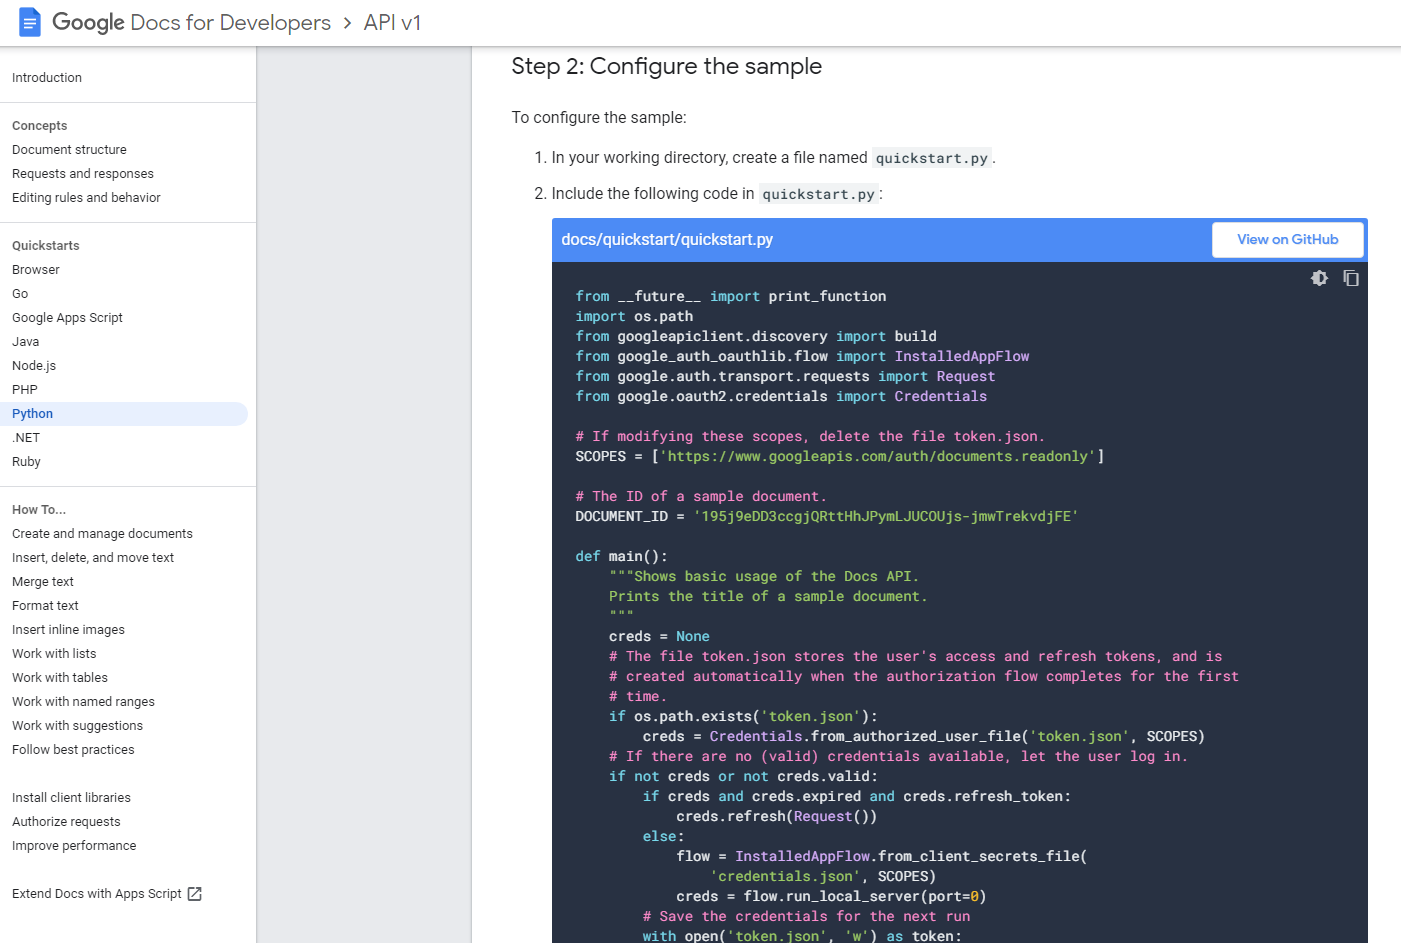The width and height of the screenshot is (1401, 943).
Task: Open Follow best practices guide
Action: pyautogui.click(x=73, y=750)
